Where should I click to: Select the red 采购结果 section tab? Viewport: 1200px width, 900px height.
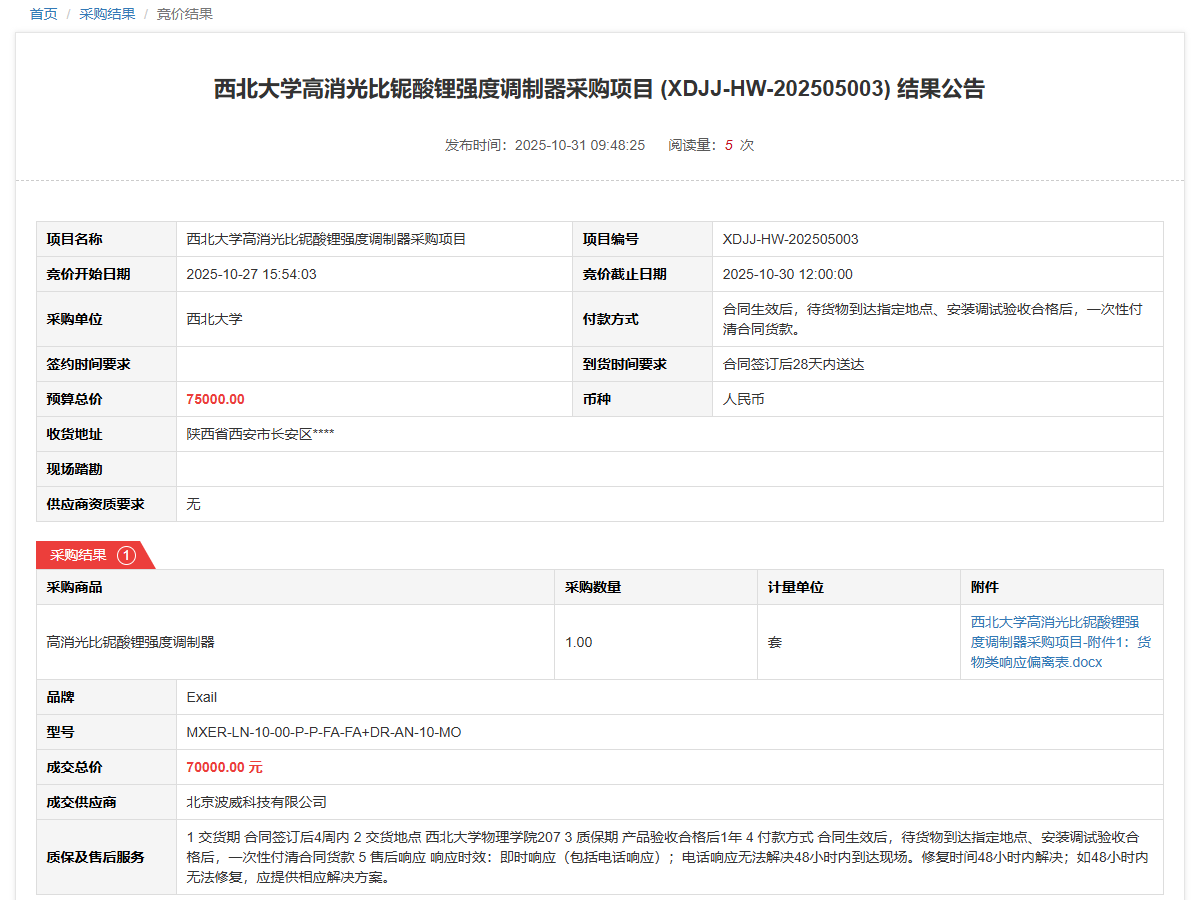(79, 555)
